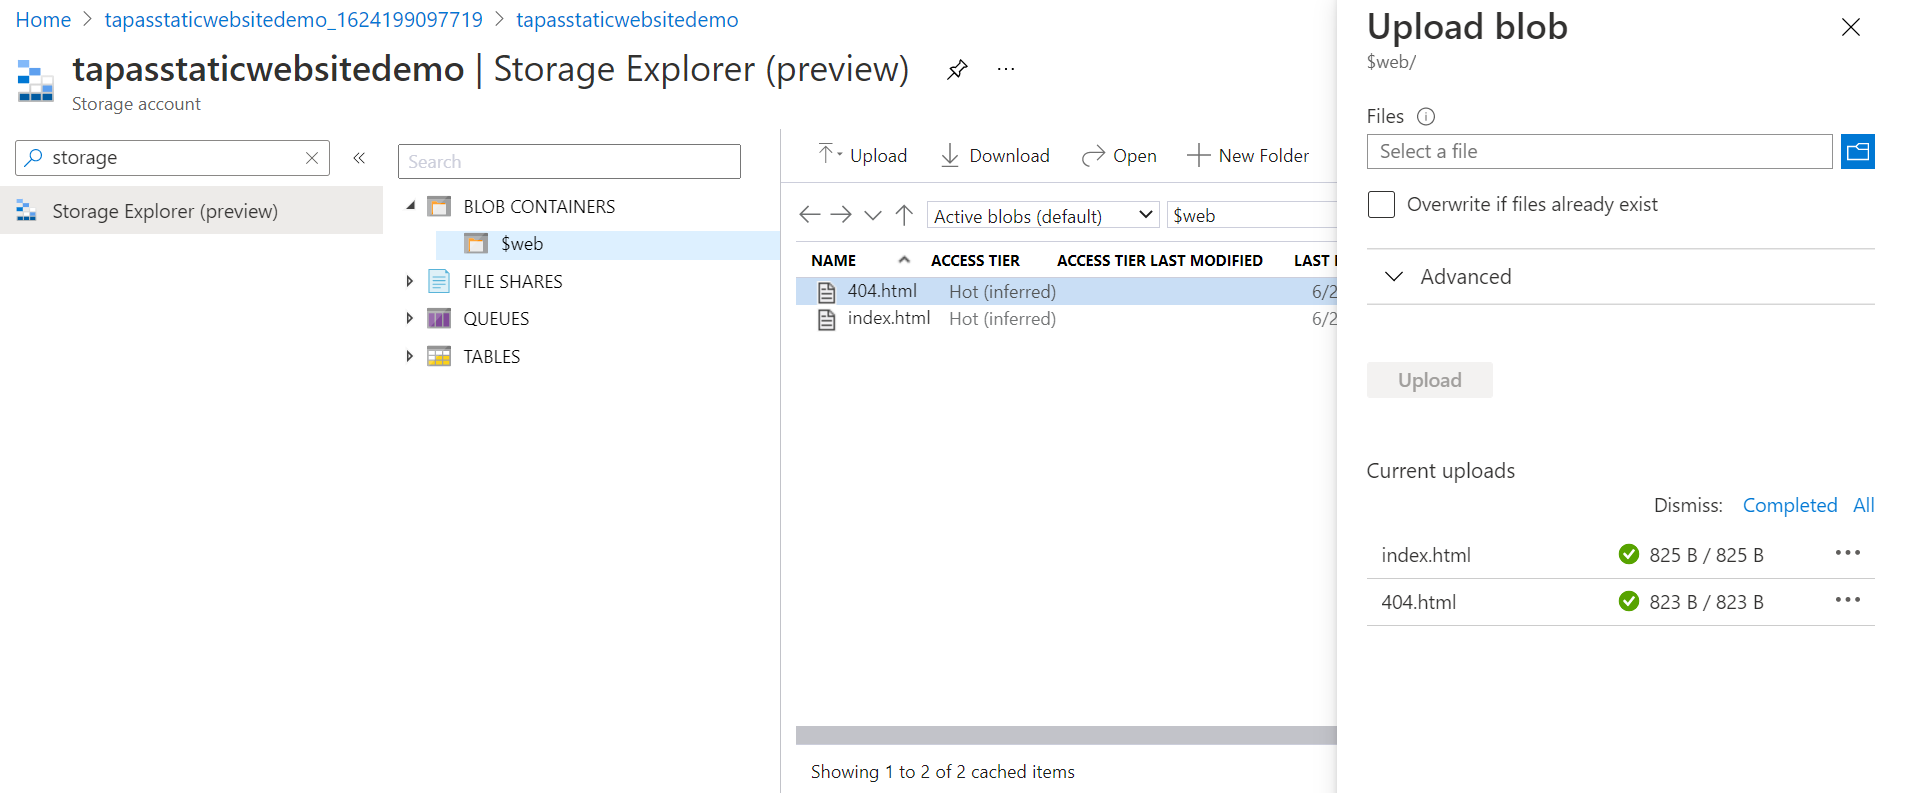This screenshot has height=793, width=1905.
Task: Sort by the Name column arrow
Action: pos(904,260)
